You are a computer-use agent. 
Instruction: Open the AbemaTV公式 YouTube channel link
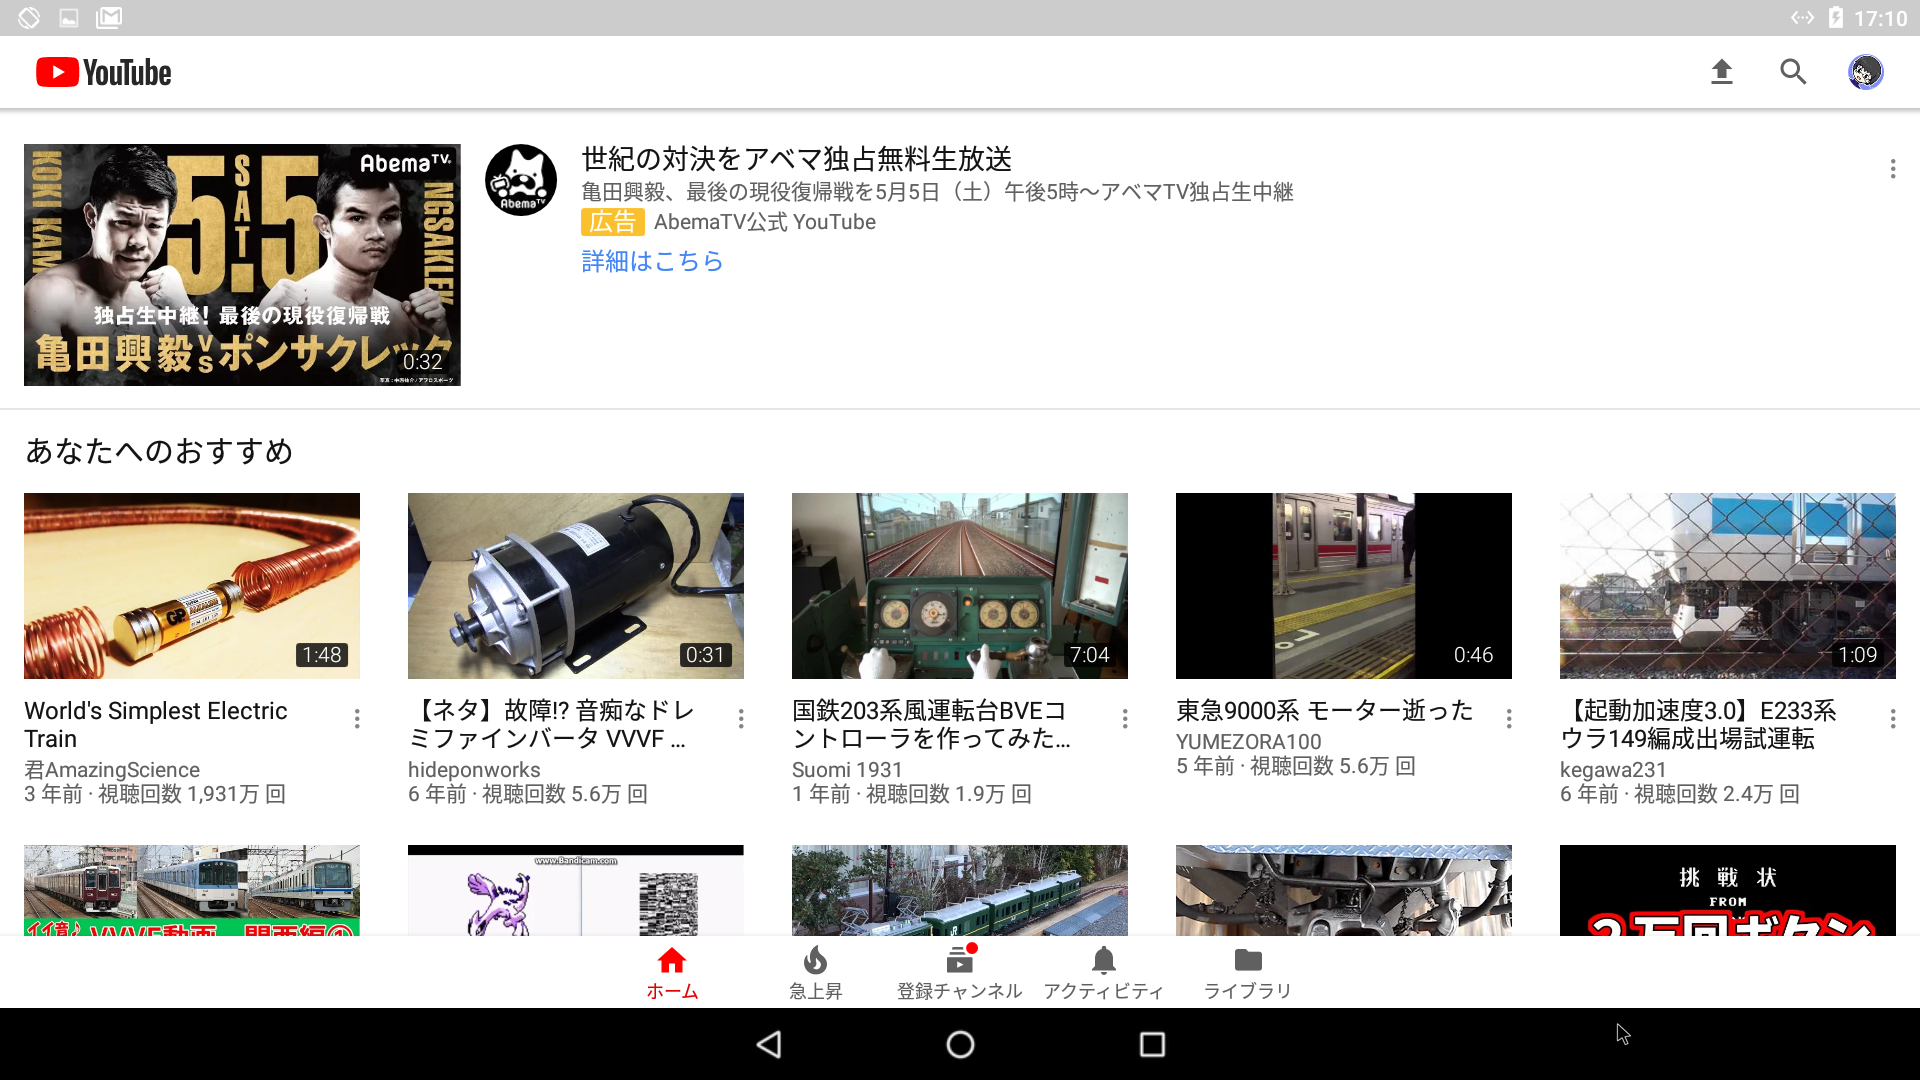[x=763, y=221]
